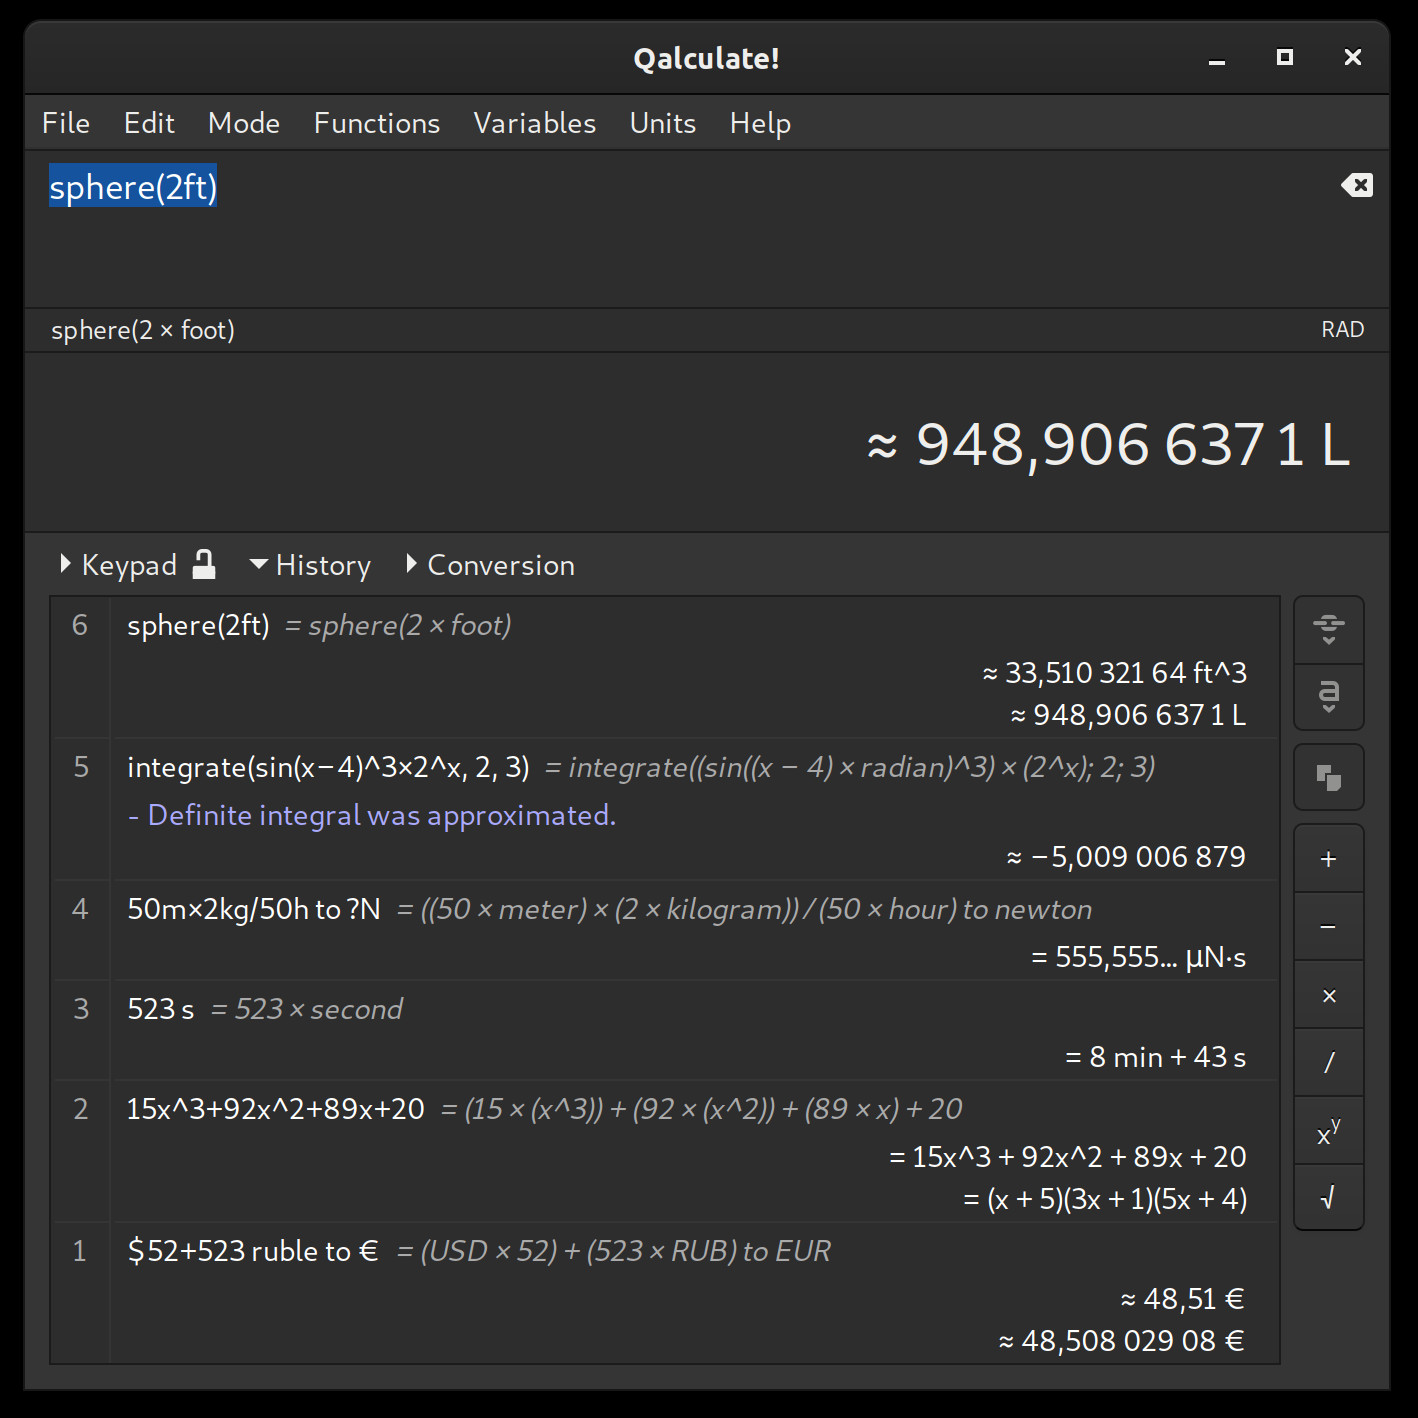Copy selected history entry icon
Image resolution: width=1418 pixels, height=1418 pixels.
coord(1329,777)
